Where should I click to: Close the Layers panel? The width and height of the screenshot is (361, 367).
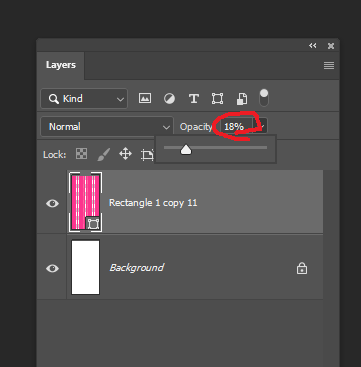[x=331, y=46]
